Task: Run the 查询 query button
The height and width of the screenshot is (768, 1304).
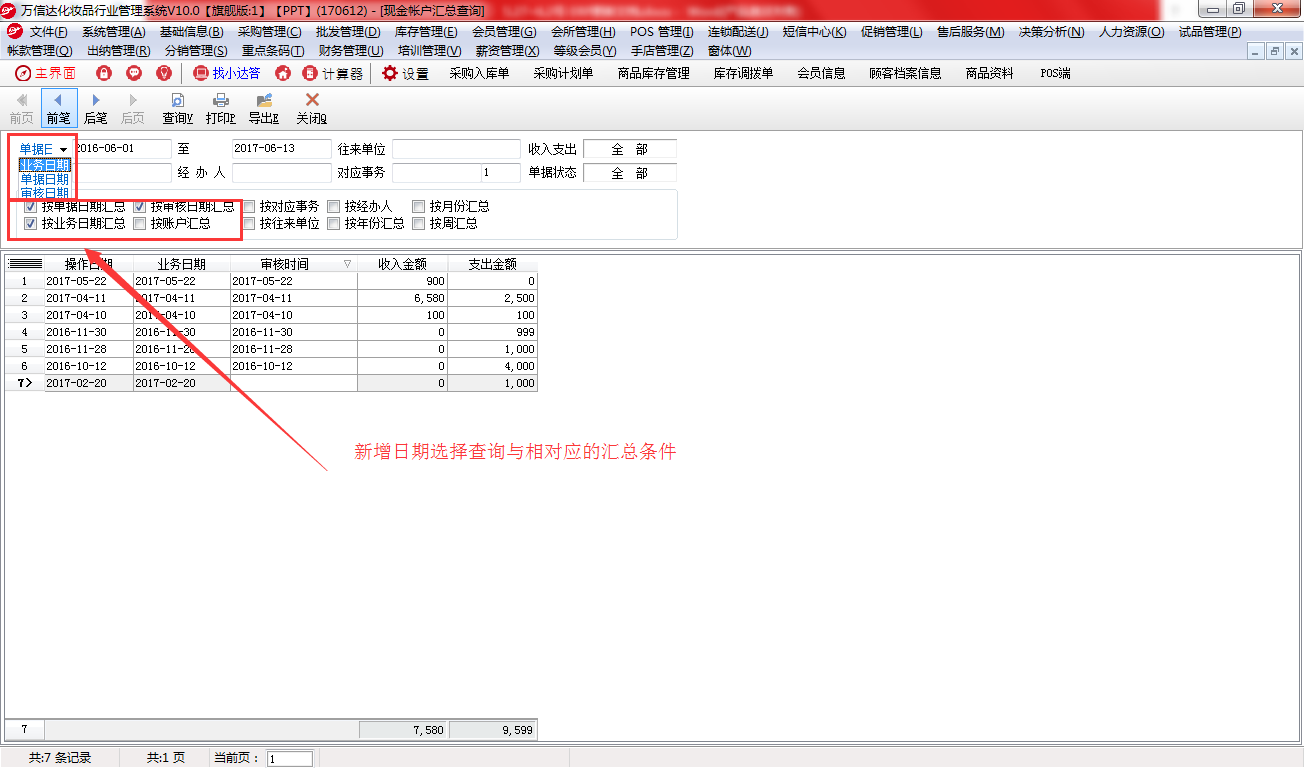Action: (177, 108)
